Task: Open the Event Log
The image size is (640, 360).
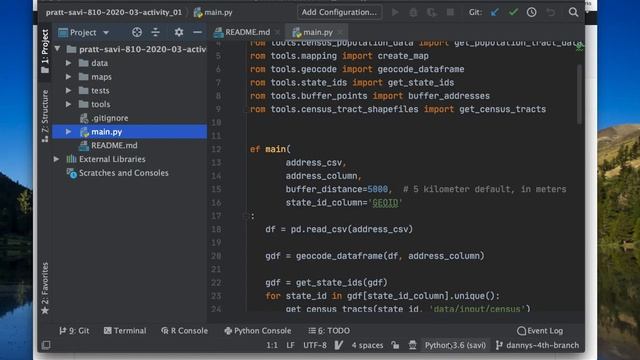Action: coord(540,331)
